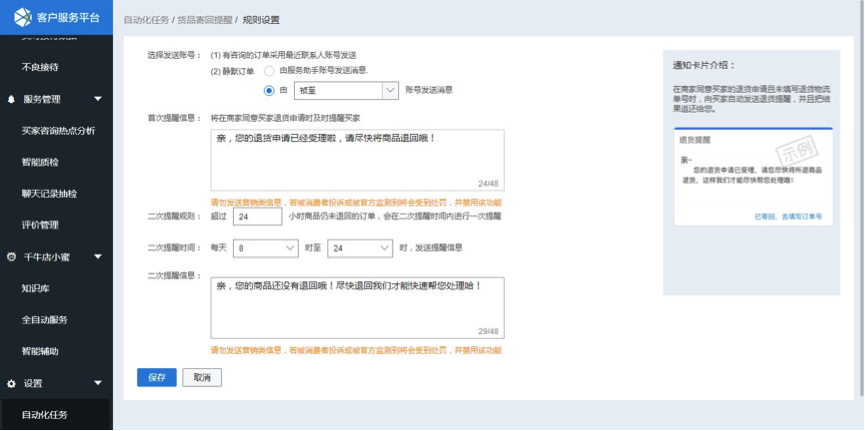
Task: Click the 自动化任务 breadcrumb link
Action: [145, 20]
